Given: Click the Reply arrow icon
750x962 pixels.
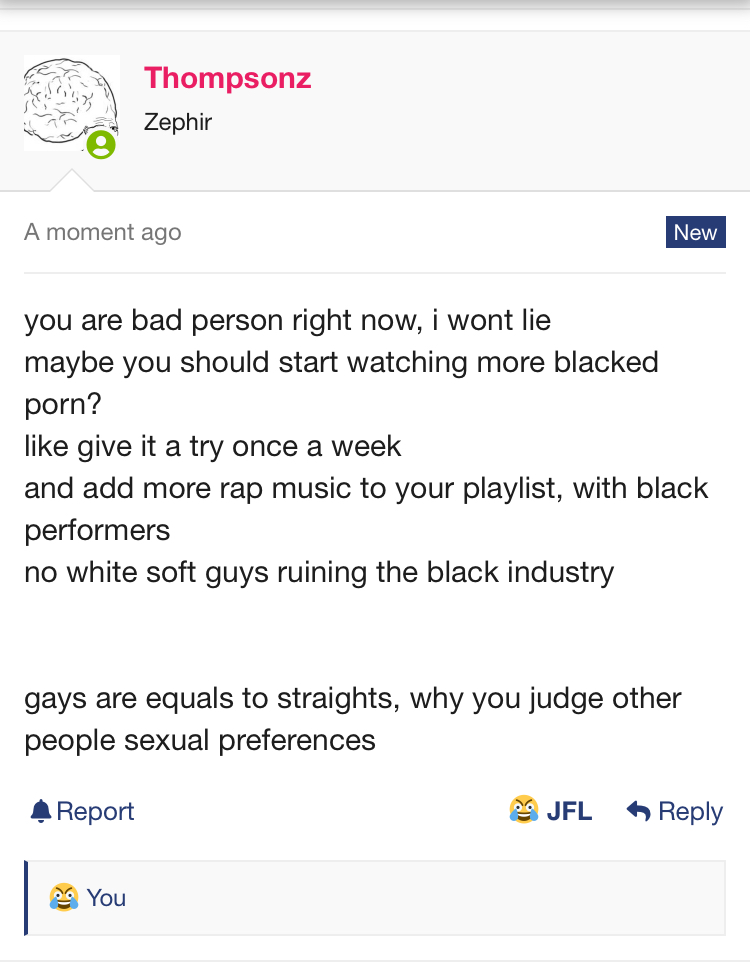Looking at the screenshot, I should pos(638,810).
